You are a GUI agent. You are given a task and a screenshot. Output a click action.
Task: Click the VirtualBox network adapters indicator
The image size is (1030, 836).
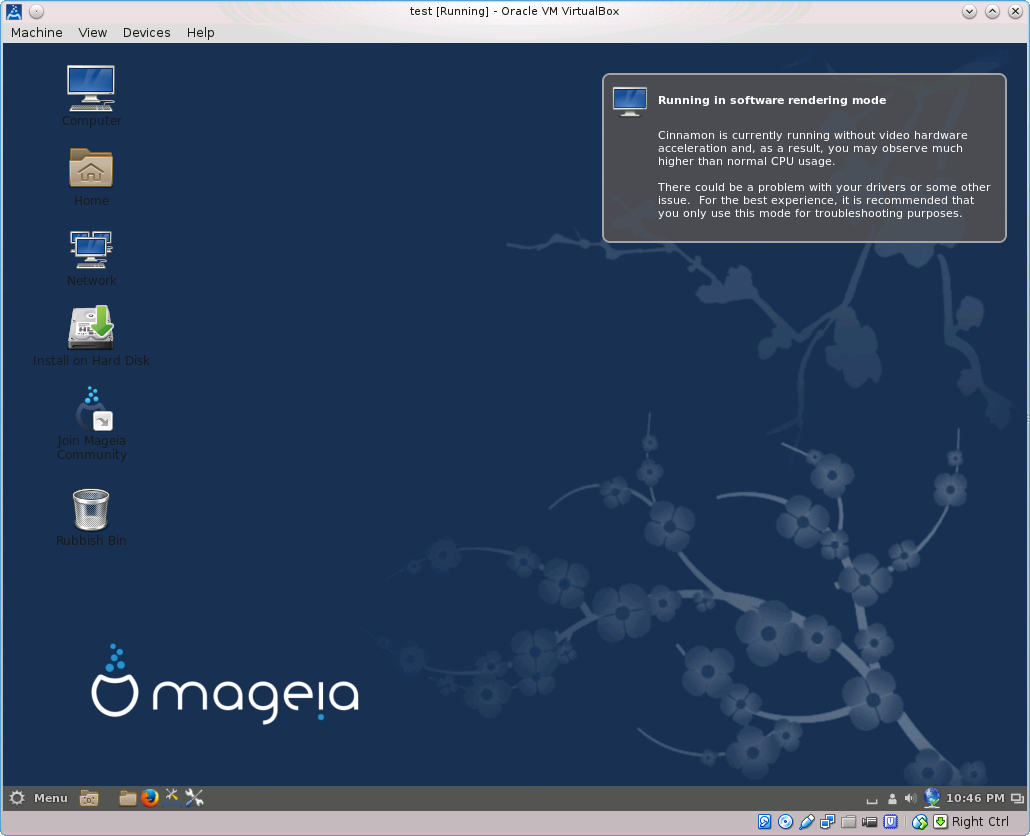coord(828,822)
